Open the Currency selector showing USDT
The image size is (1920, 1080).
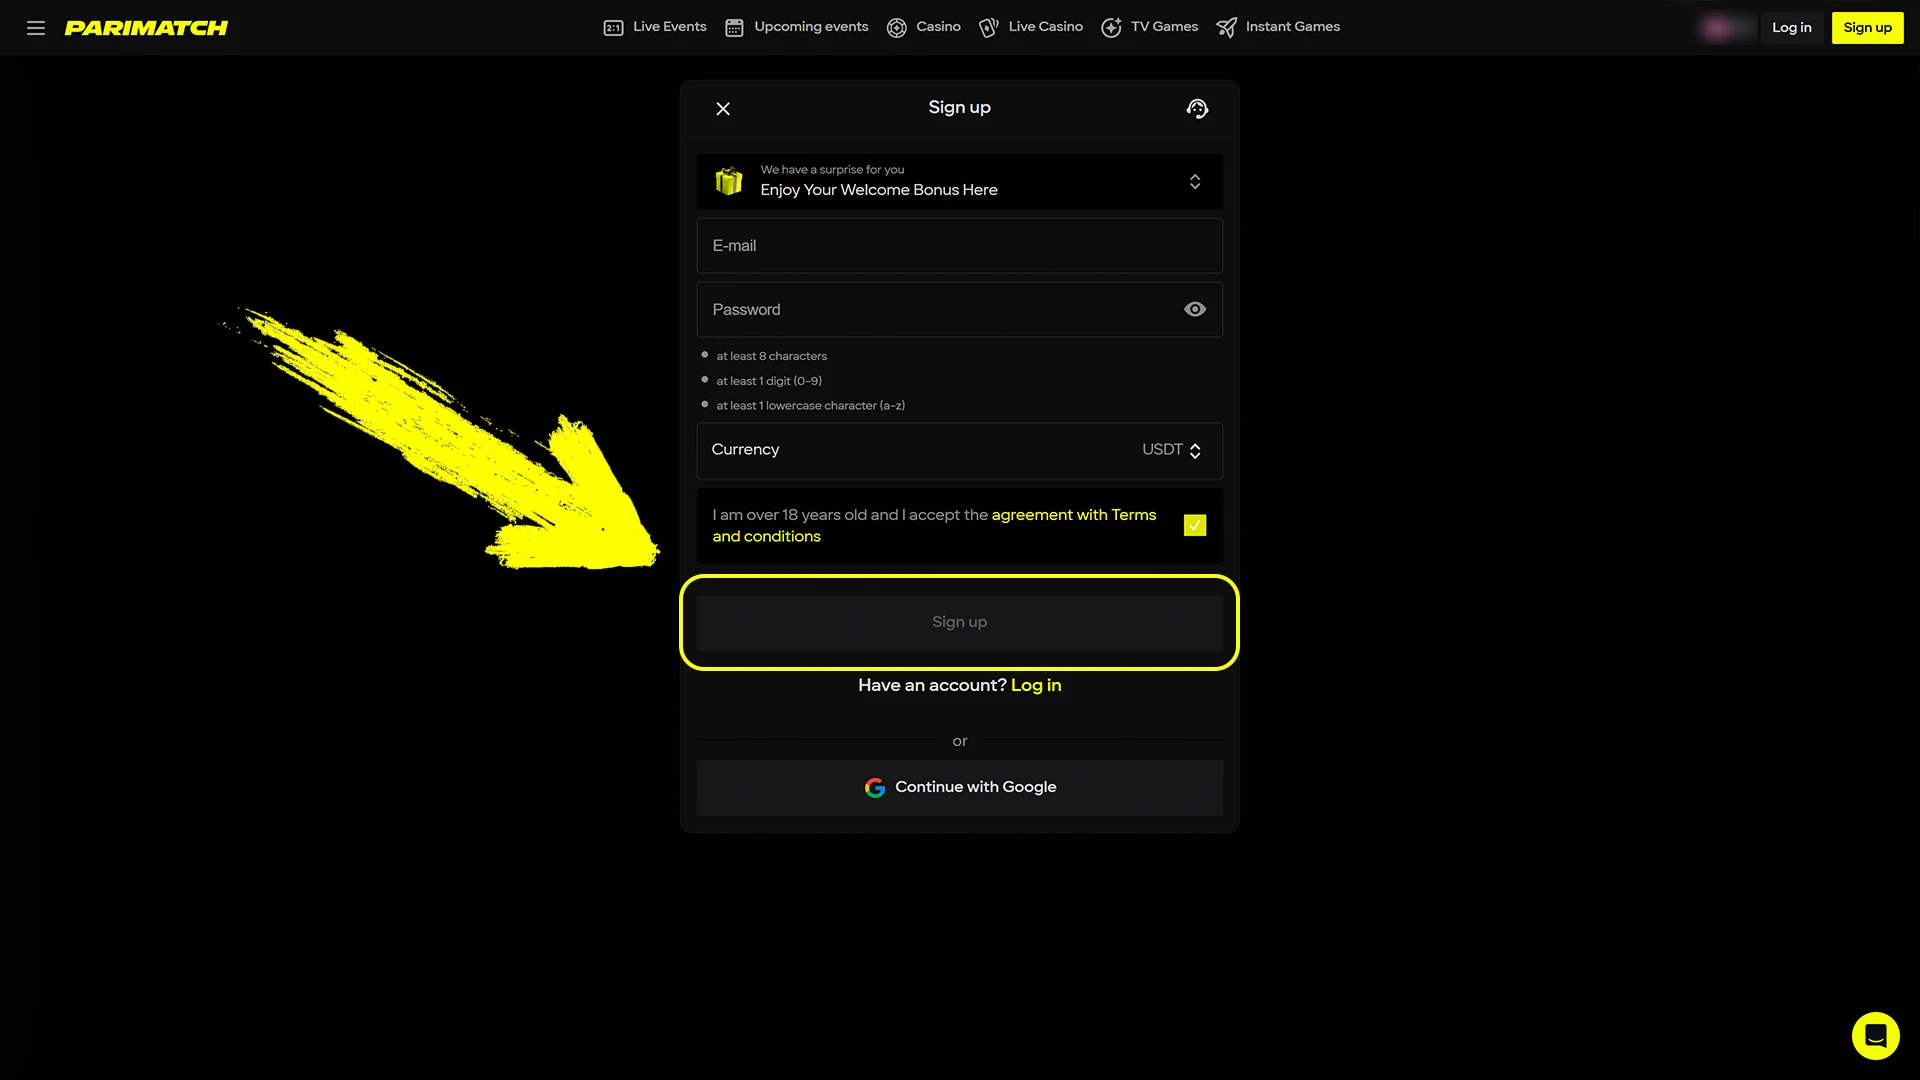pyautogui.click(x=1172, y=450)
